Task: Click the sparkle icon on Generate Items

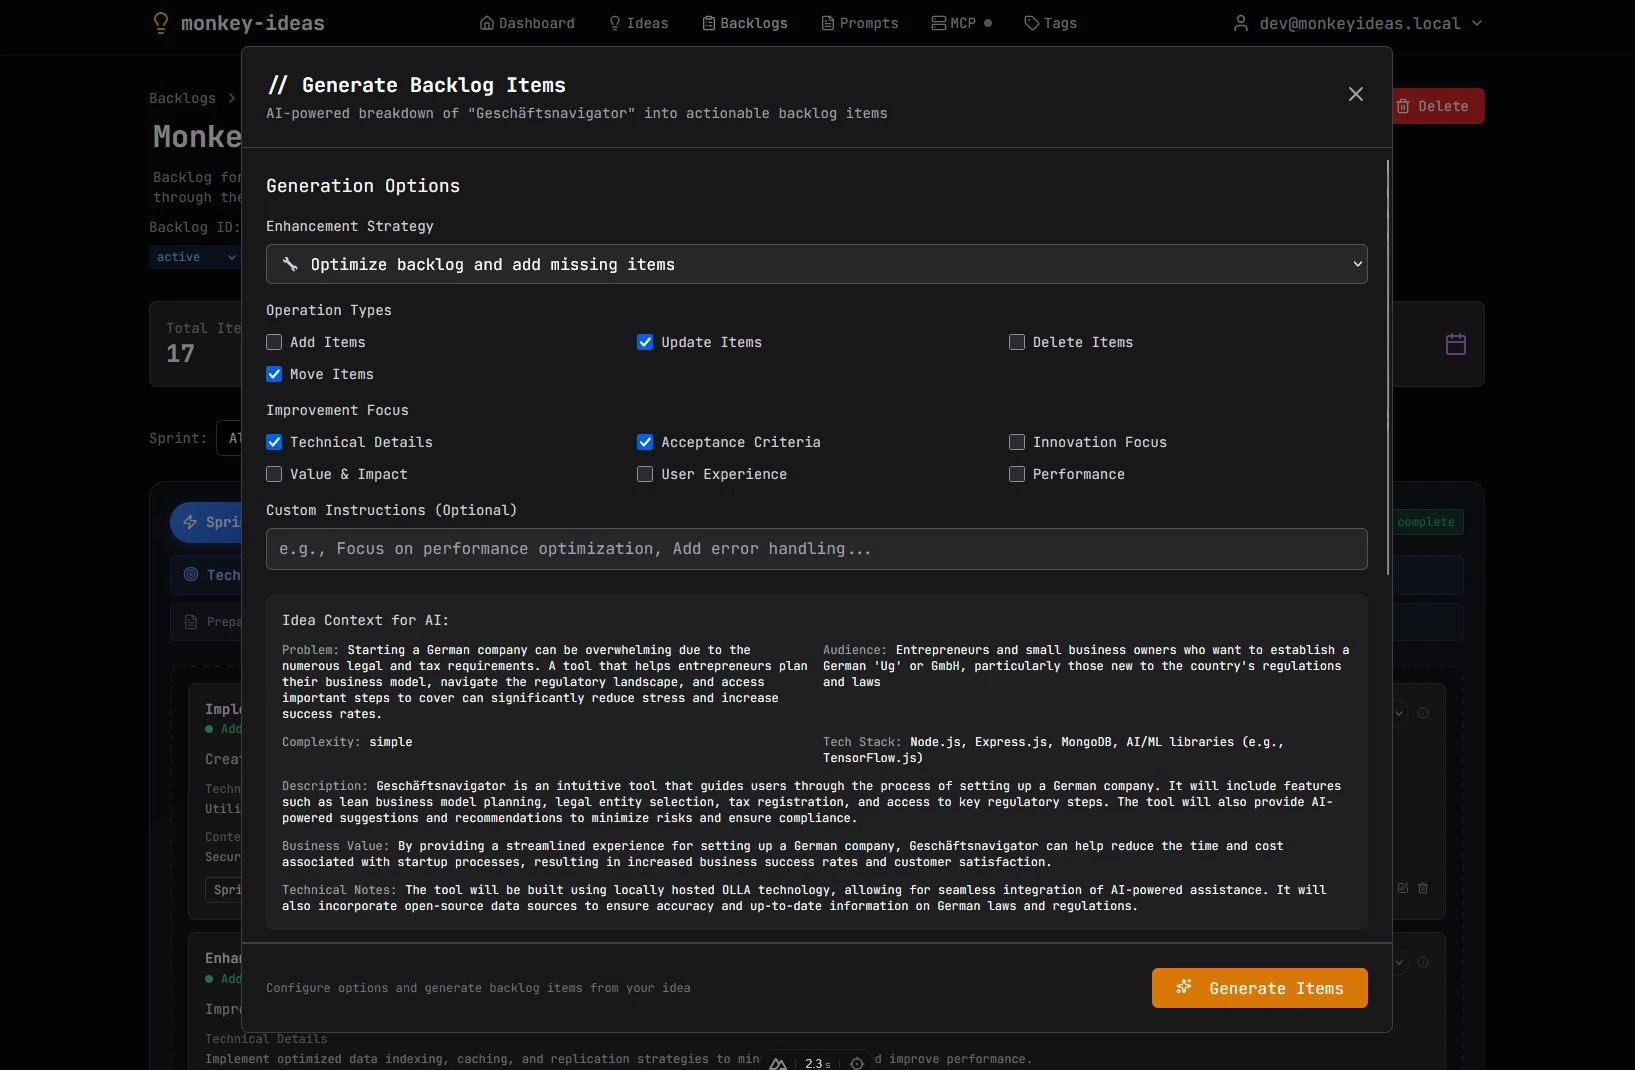Action: pyautogui.click(x=1184, y=987)
